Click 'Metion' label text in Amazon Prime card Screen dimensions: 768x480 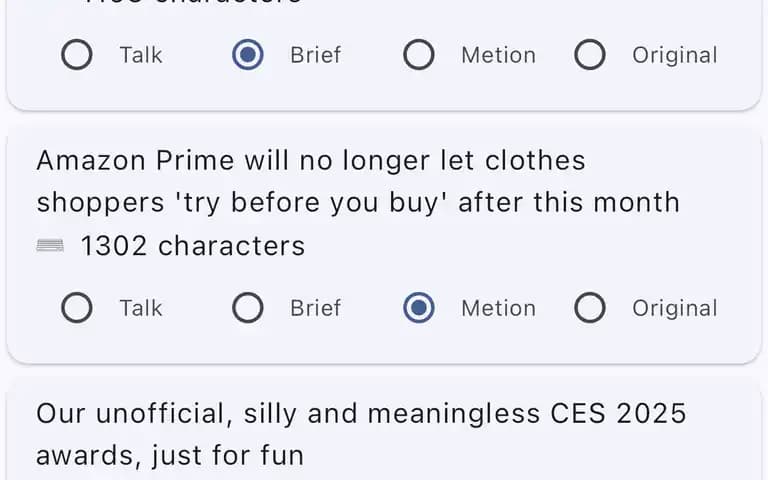pyautogui.click(x=498, y=308)
